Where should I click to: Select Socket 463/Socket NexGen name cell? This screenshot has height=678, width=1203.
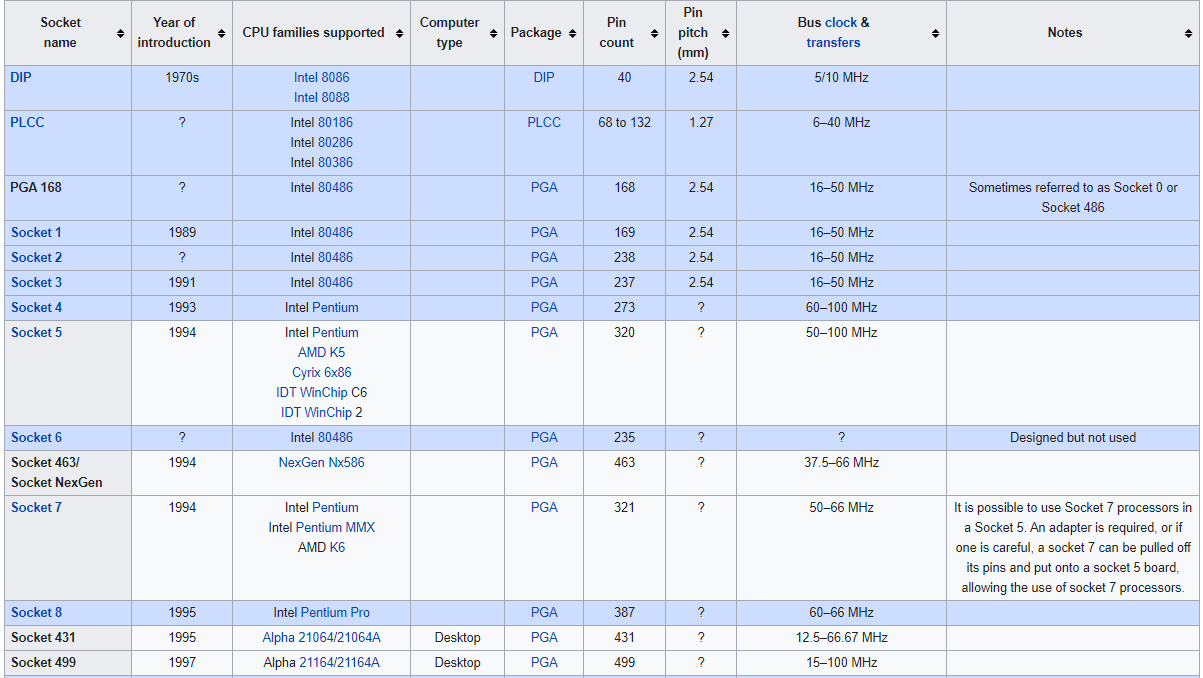(68, 473)
